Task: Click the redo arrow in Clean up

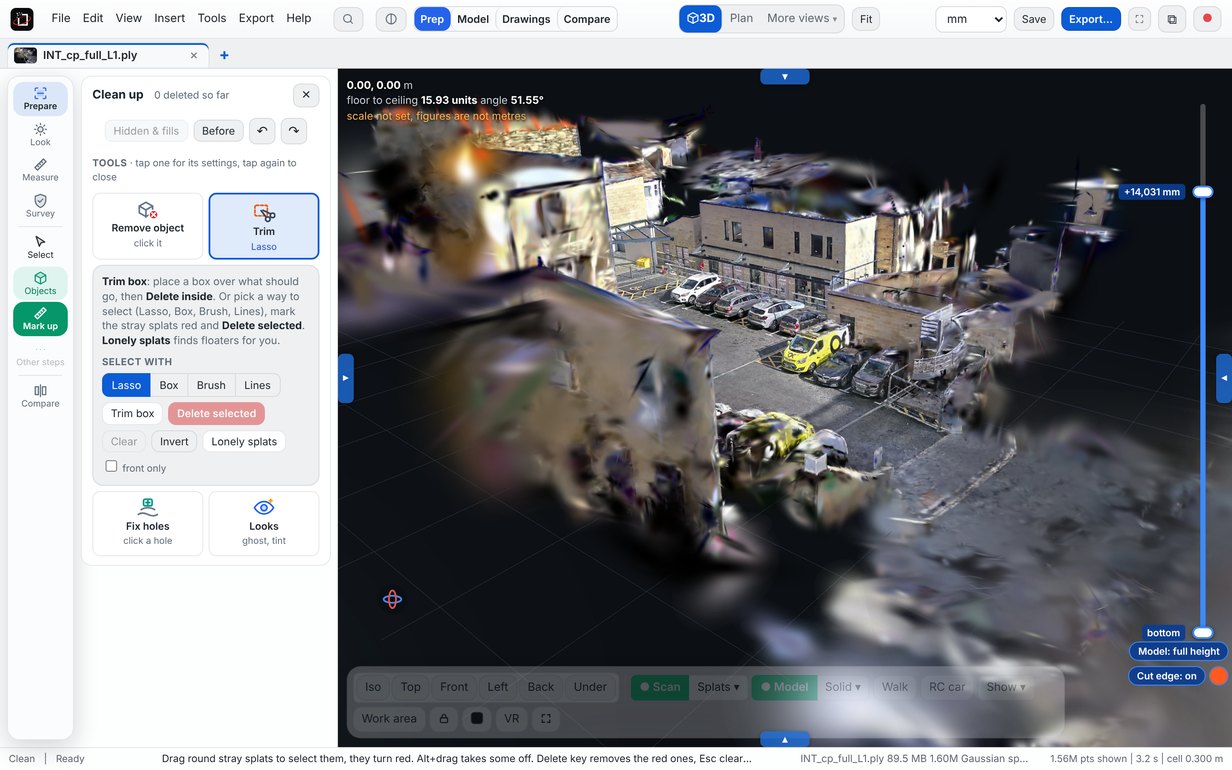Action: (x=293, y=131)
